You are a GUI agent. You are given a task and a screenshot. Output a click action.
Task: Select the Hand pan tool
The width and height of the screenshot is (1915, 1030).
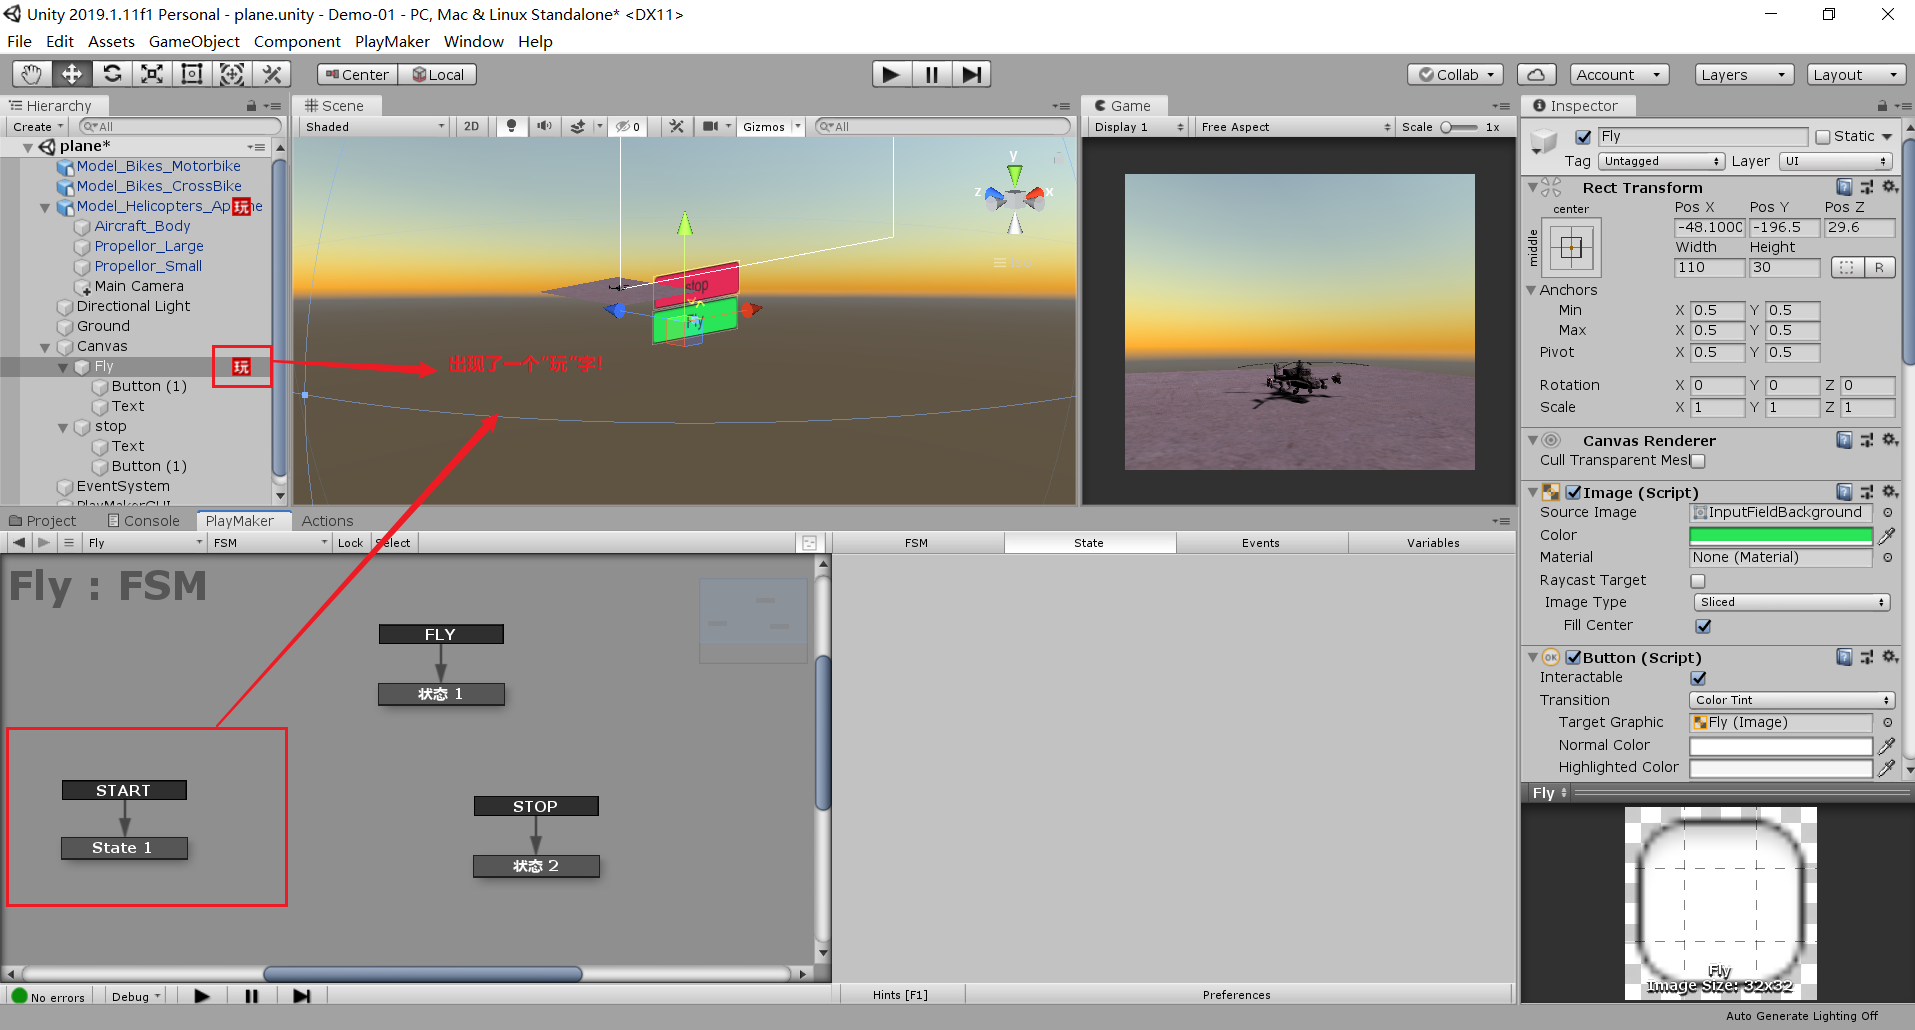31,73
